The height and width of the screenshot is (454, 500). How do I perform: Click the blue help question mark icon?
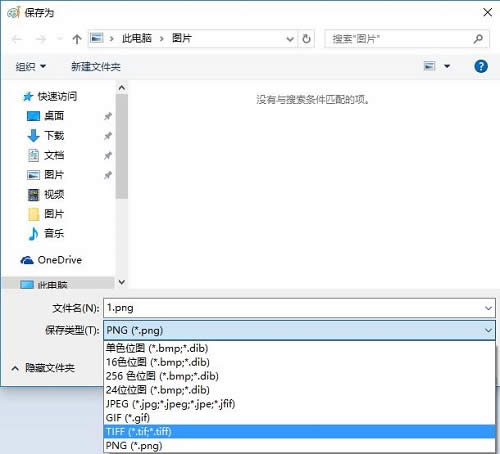481,66
